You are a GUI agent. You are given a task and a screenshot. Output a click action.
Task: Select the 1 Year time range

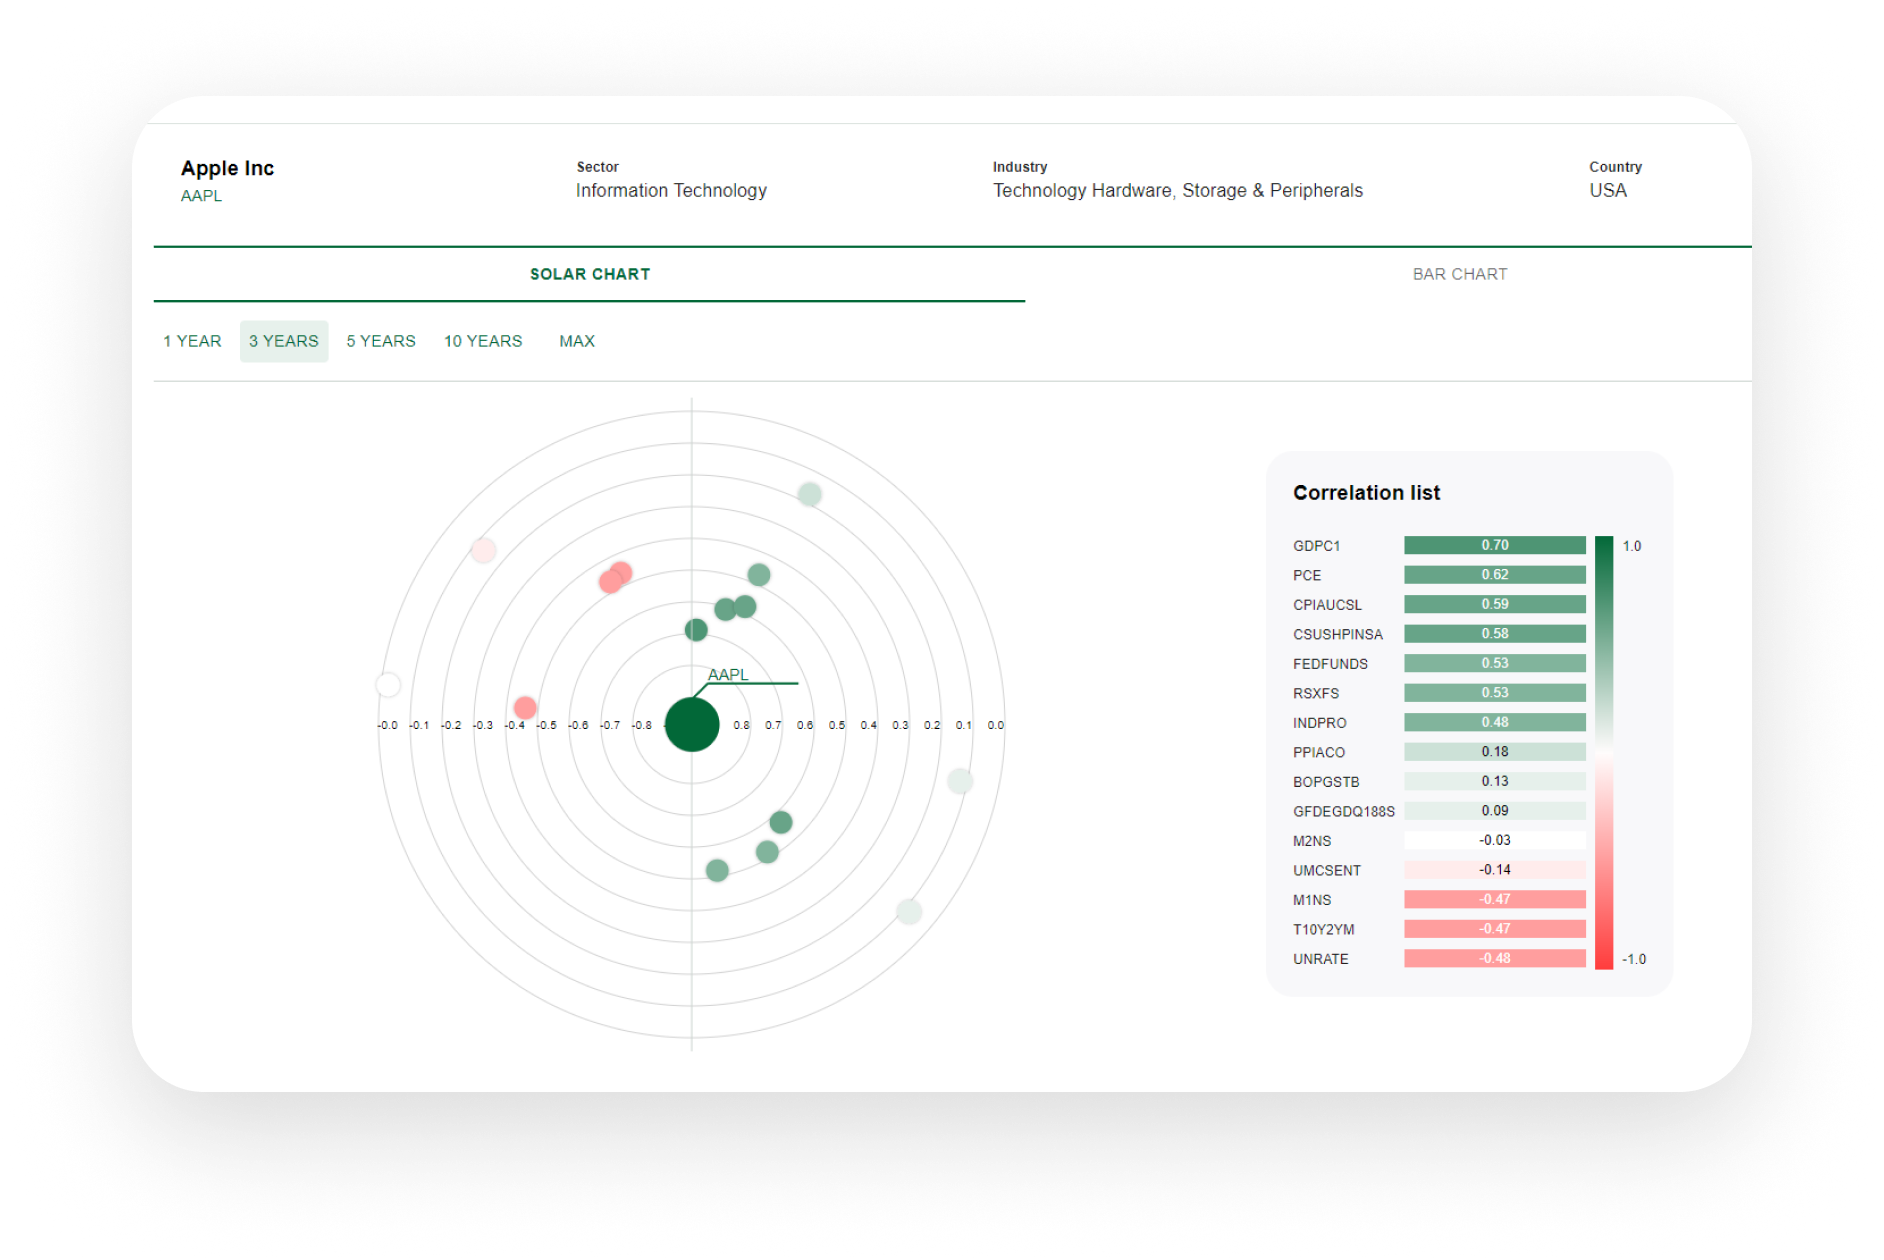click(192, 341)
